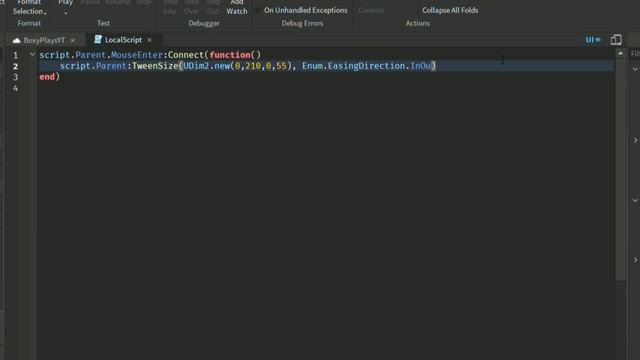The height and width of the screenshot is (360, 640).
Task: Click the device emulator icon
Action: coord(616,40)
